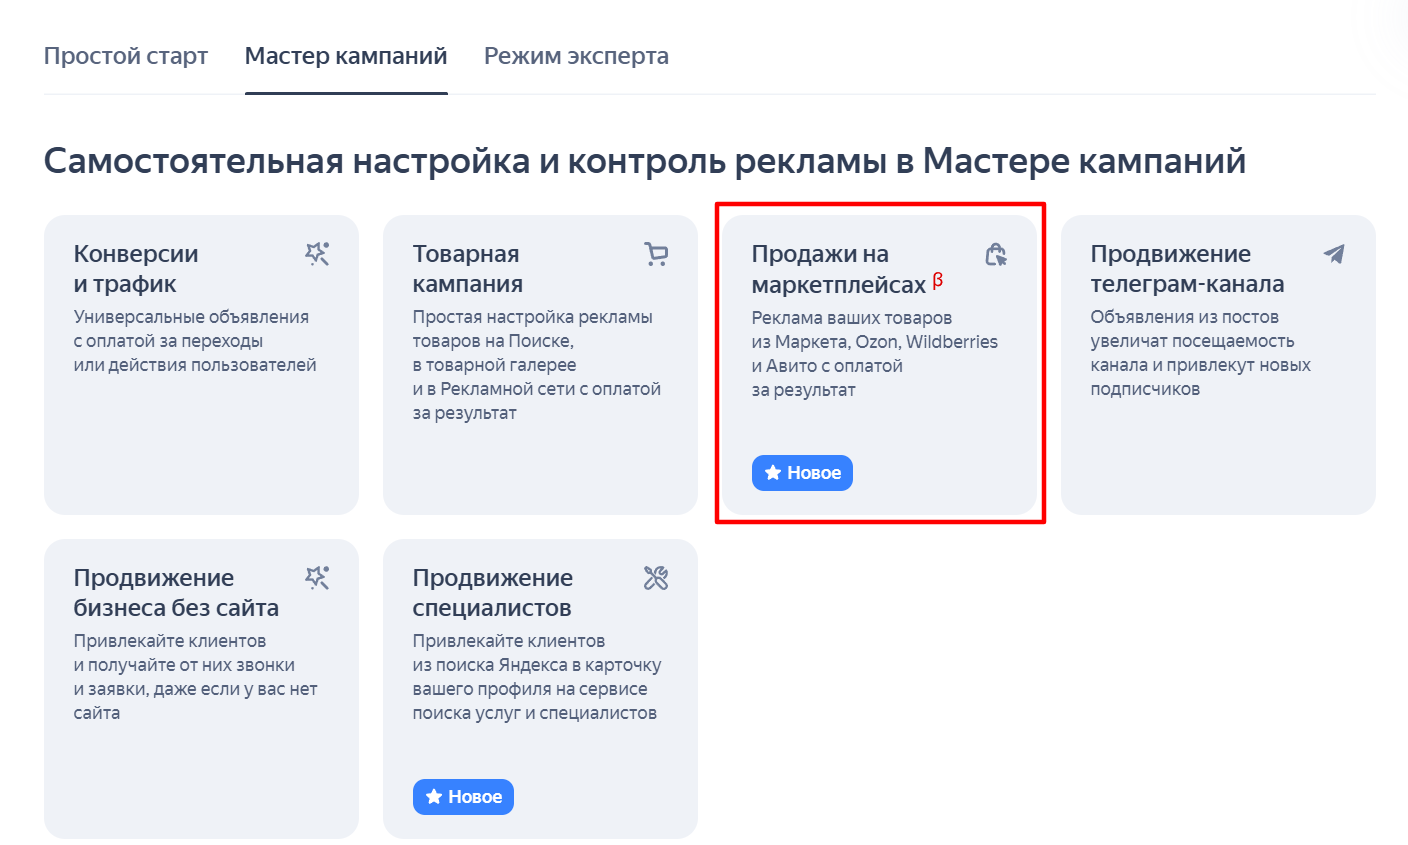The height and width of the screenshot is (845, 1408).
Task: Select Продажи на маркетплейсах heading
Action: [x=839, y=269]
